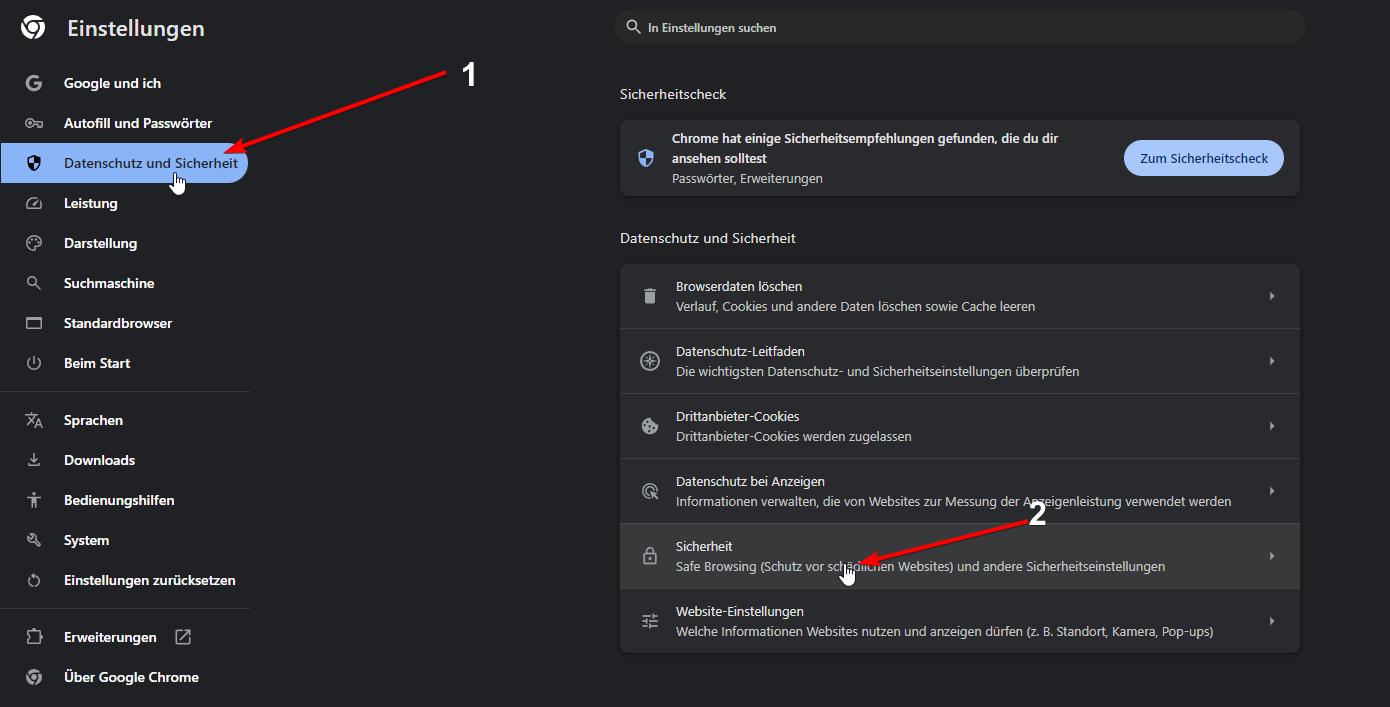Click the Browserdaten löschen trash icon
The height and width of the screenshot is (707, 1390).
(649, 295)
